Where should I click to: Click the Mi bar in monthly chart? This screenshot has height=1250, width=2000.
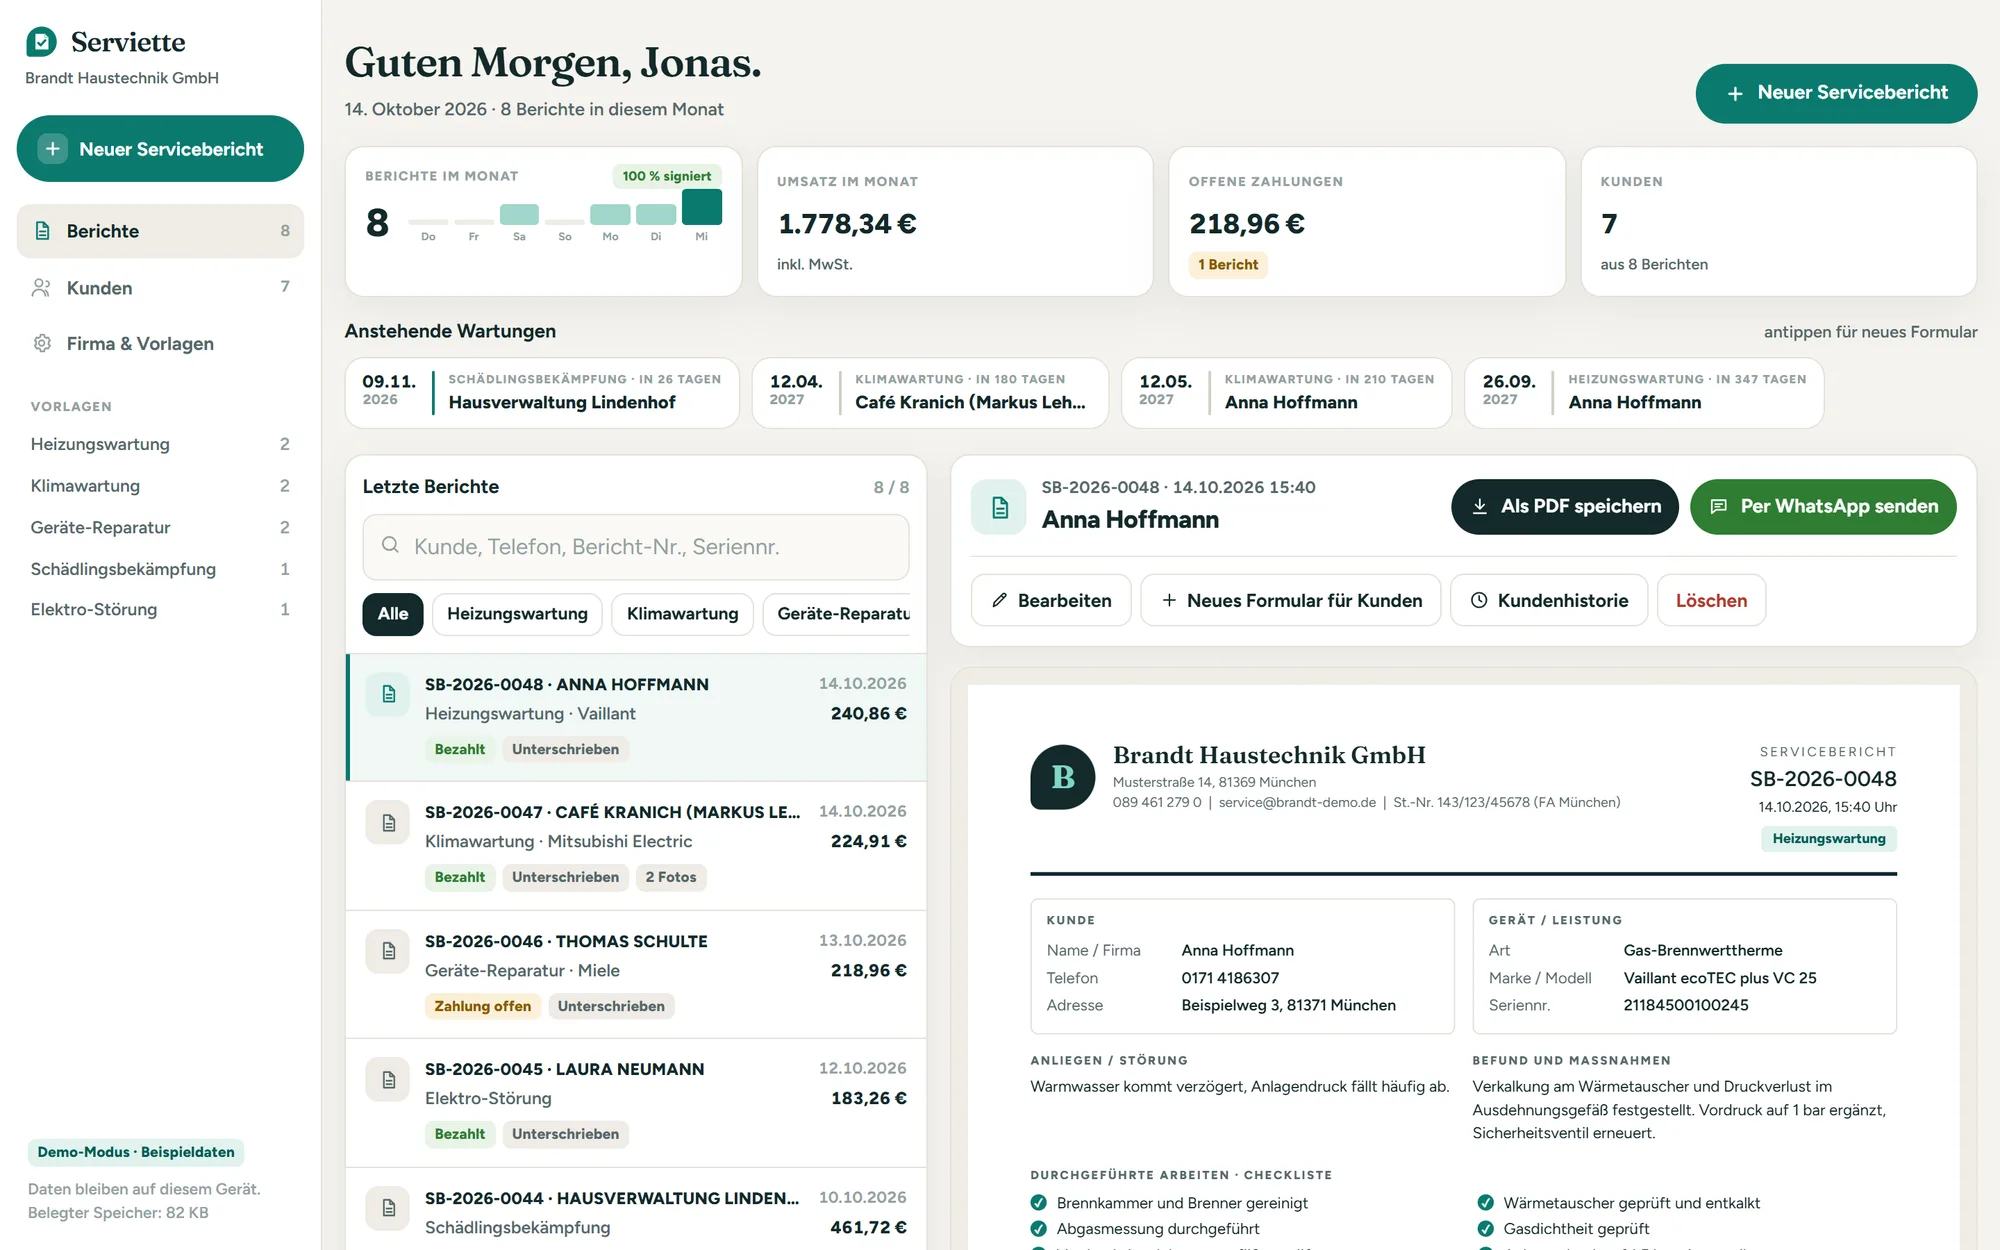pos(702,207)
